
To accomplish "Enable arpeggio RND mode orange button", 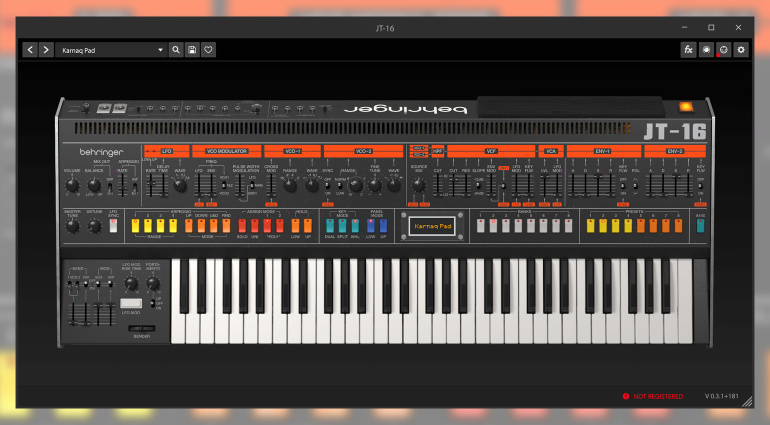I will (x=226, y=226).
